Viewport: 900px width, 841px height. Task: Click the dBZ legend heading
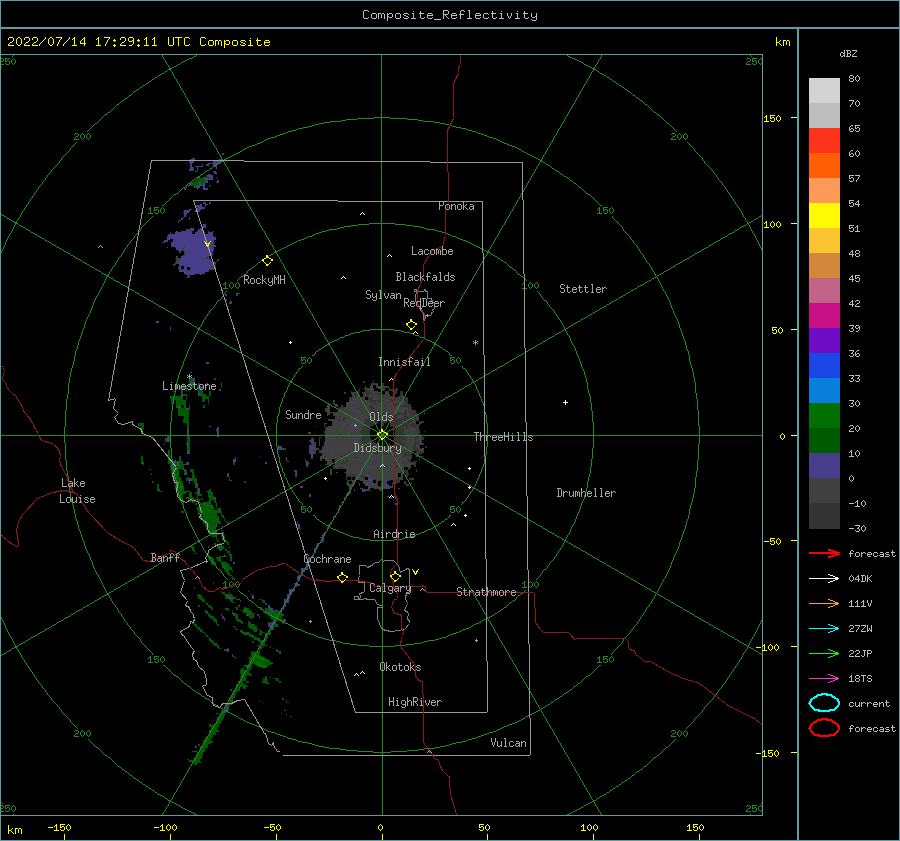[848, 54]
